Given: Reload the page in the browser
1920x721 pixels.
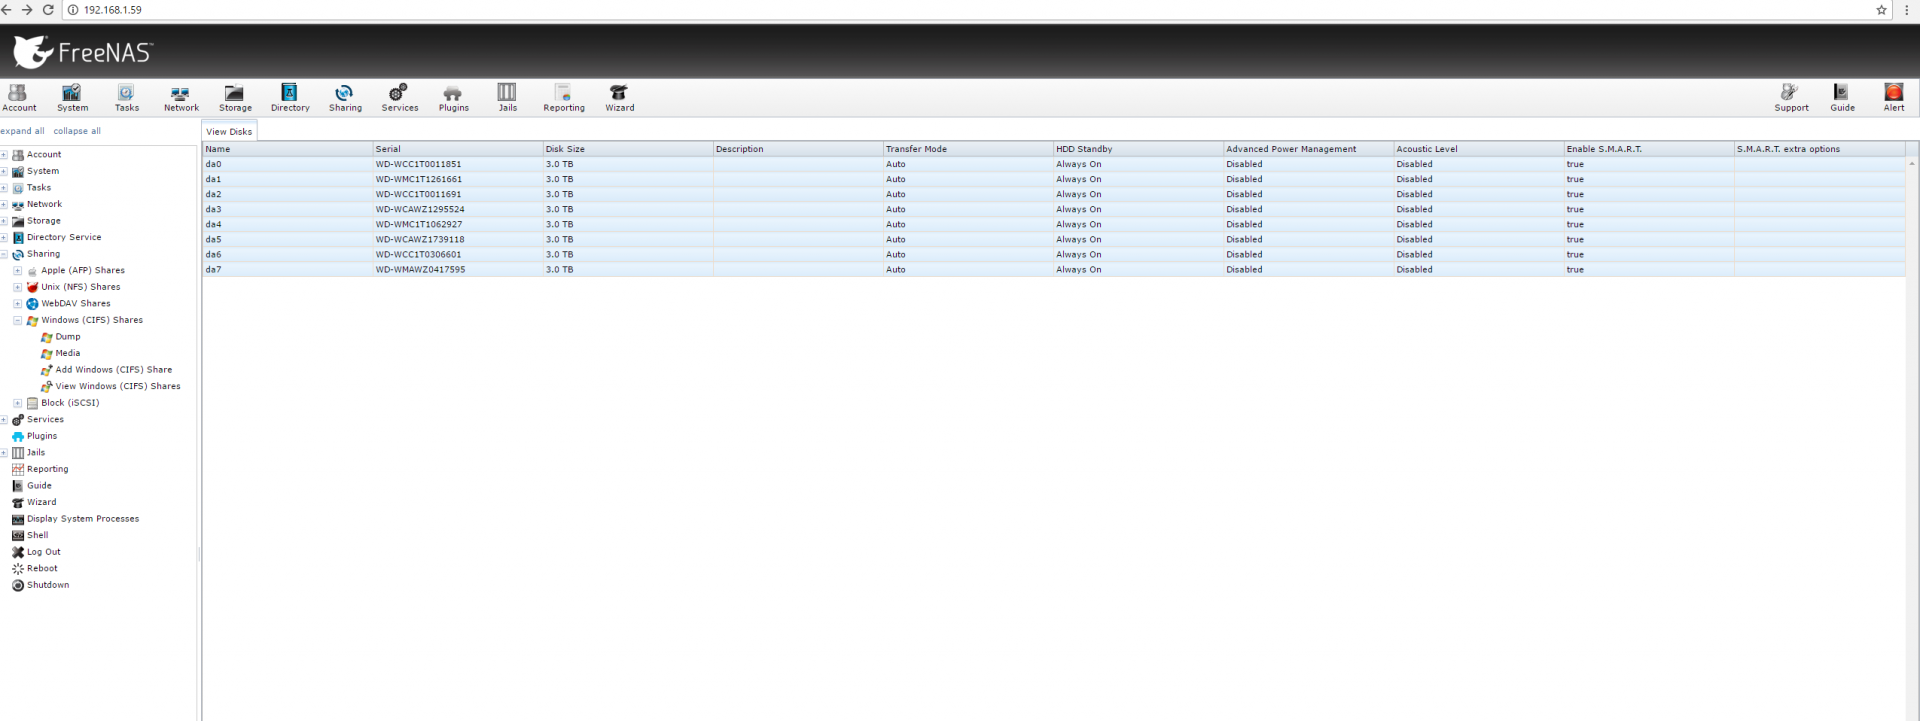Looking at the screenshot, I should 48,10.
